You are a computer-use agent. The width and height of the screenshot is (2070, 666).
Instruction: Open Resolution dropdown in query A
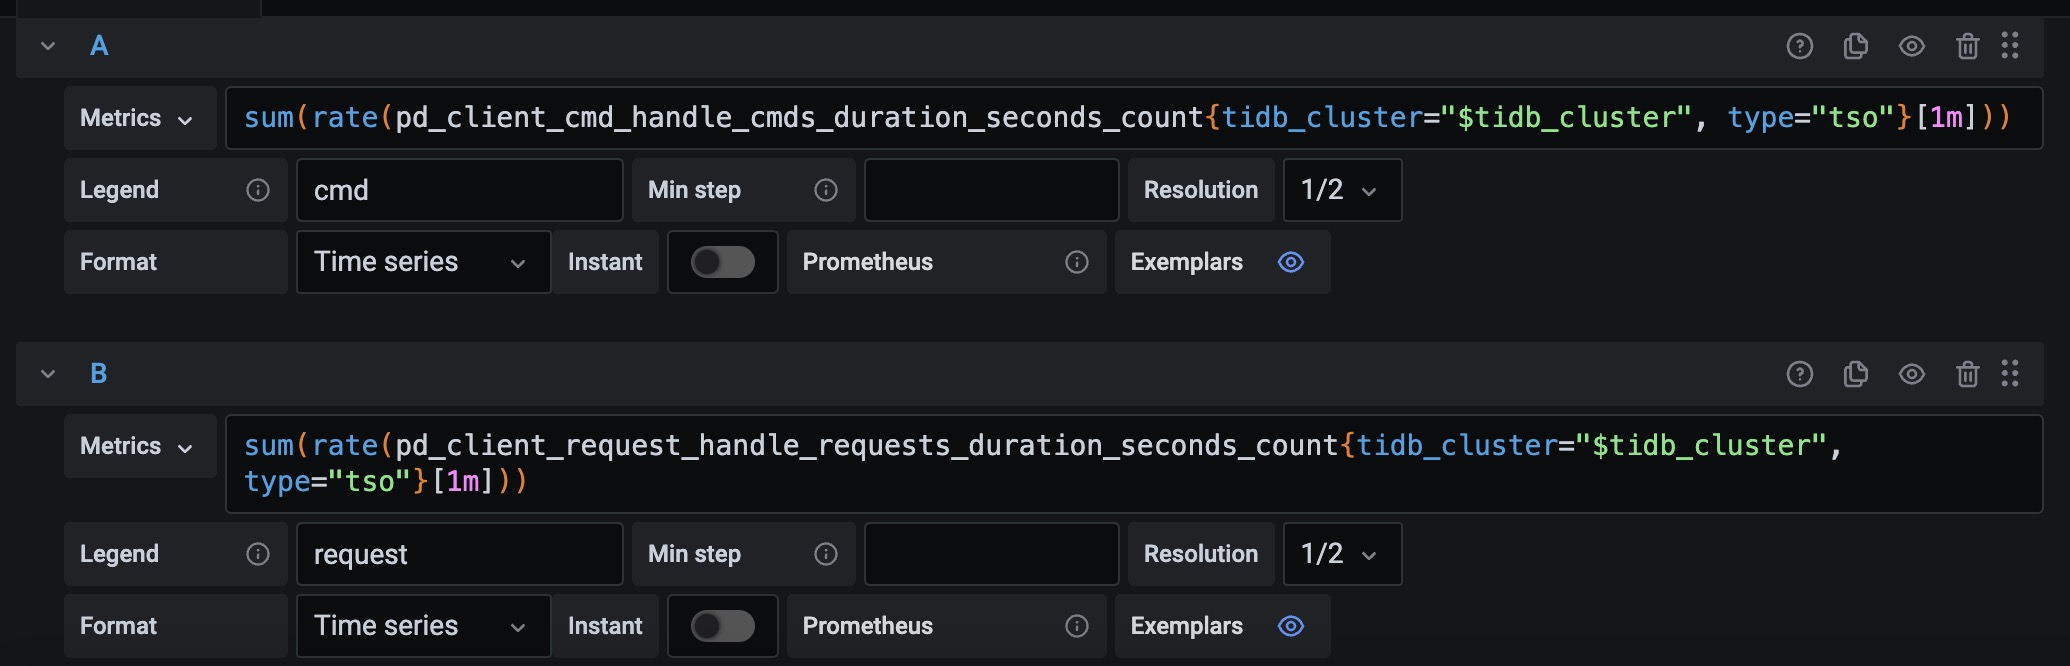tap(1341, 190)
